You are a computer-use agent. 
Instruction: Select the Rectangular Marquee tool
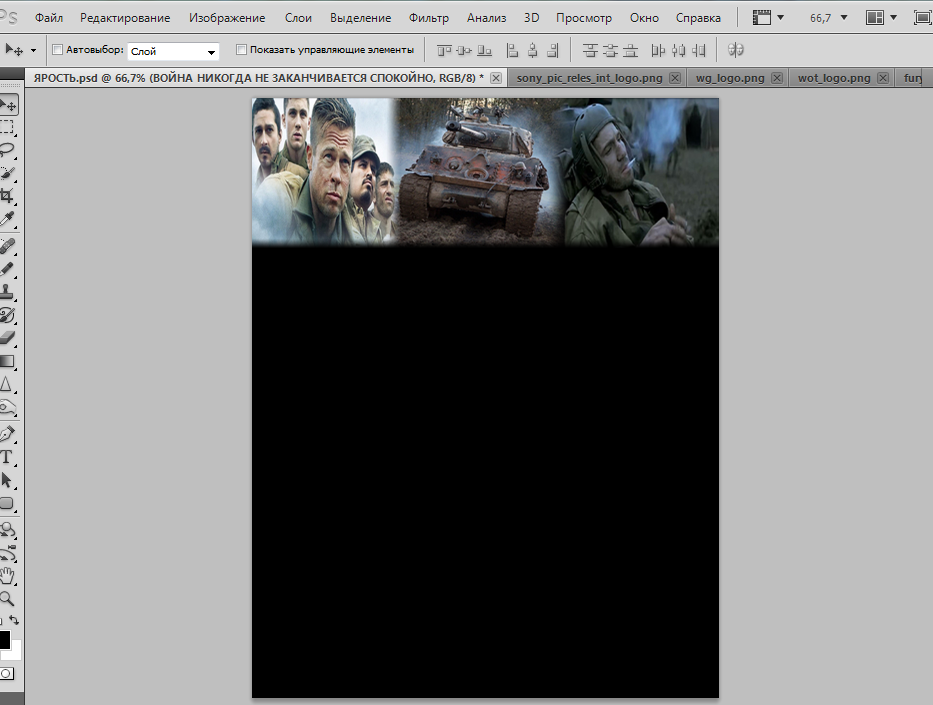(7, 127)
